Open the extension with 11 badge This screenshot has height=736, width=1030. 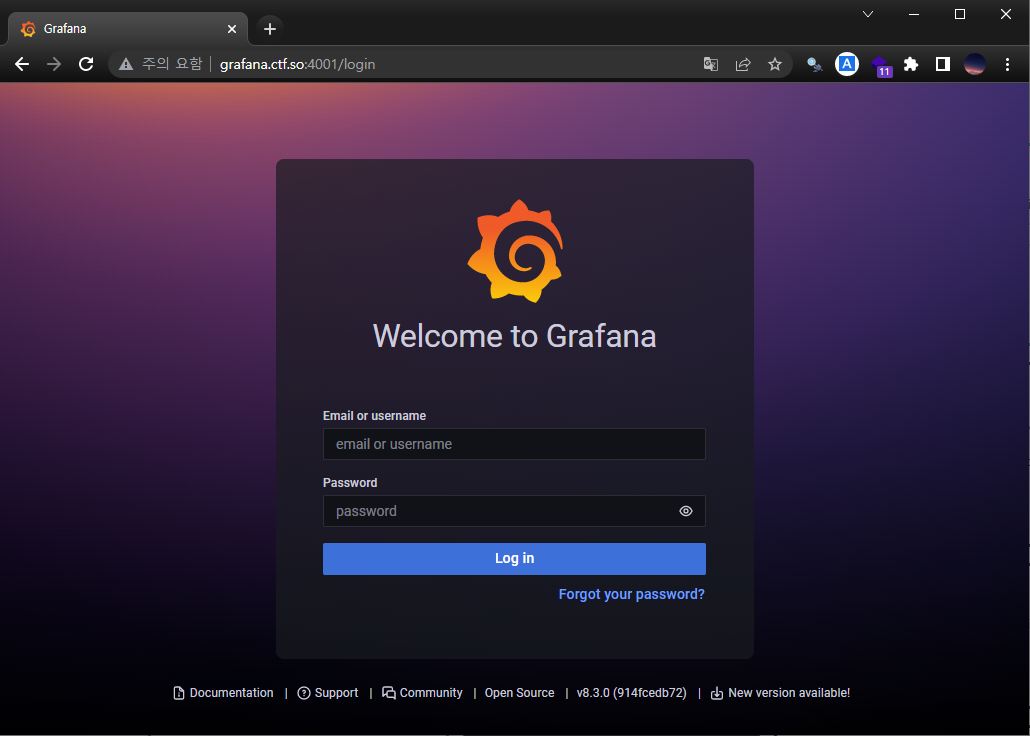[881, 66]
